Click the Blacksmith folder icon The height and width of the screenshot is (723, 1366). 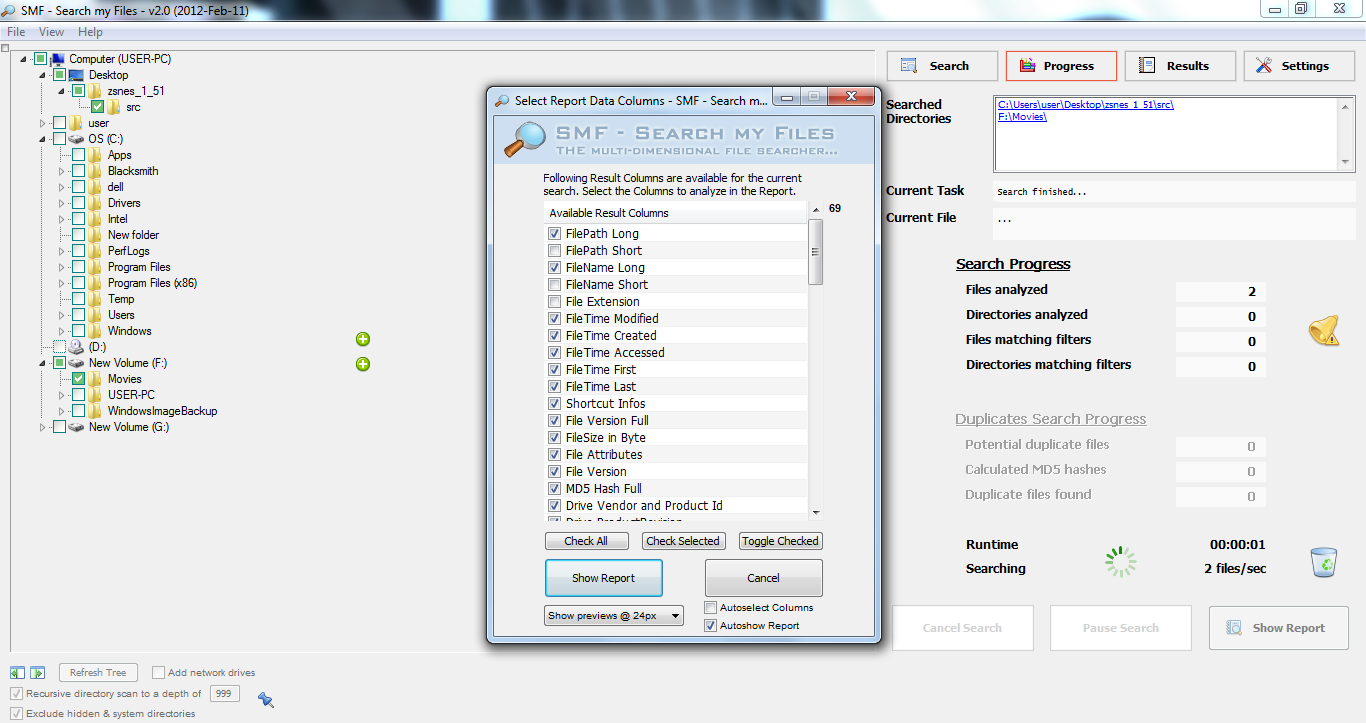pos(95,171)
